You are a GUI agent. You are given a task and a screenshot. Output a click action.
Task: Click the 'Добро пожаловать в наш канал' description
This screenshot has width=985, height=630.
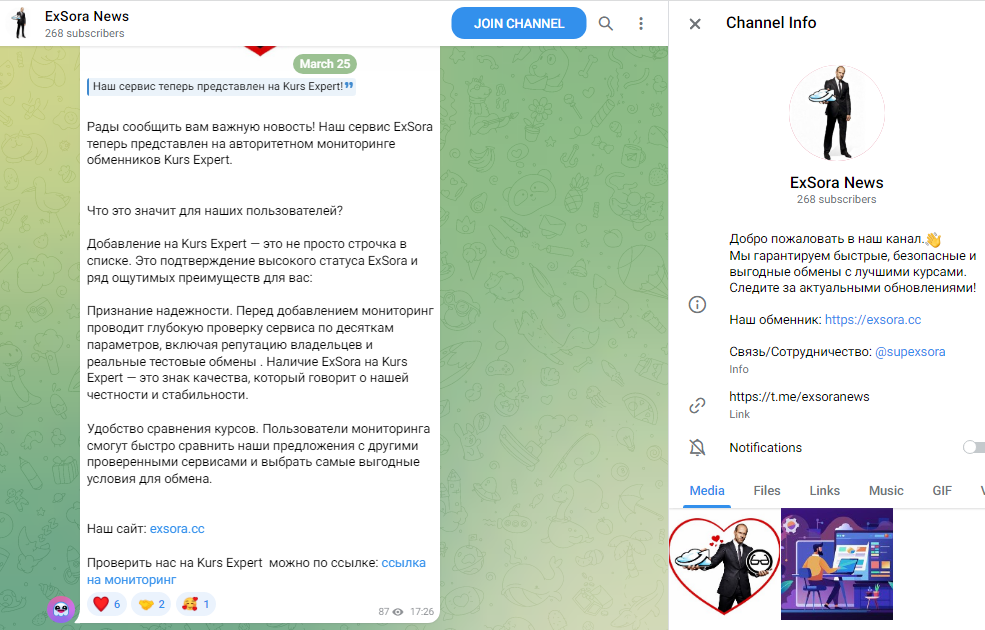tap(852, 264)
